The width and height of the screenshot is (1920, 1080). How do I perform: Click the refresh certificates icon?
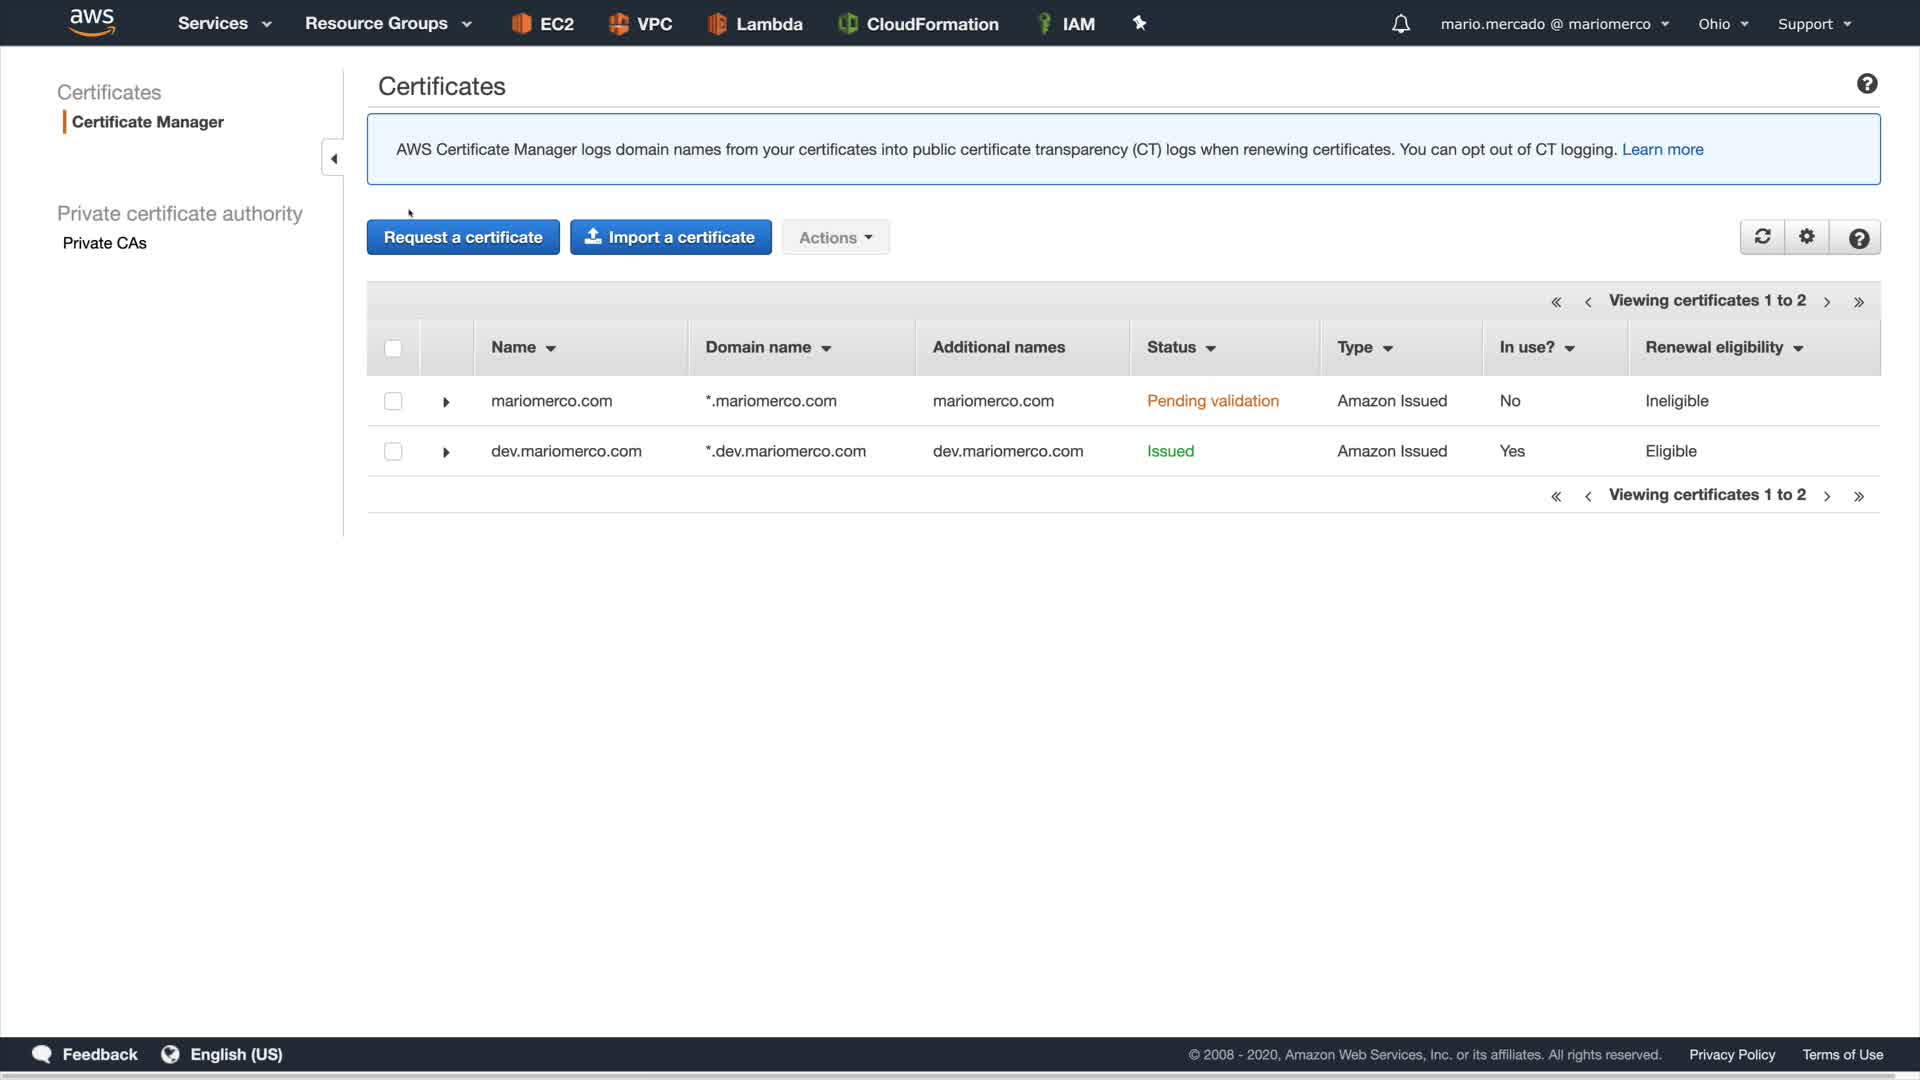[1762, 237]
